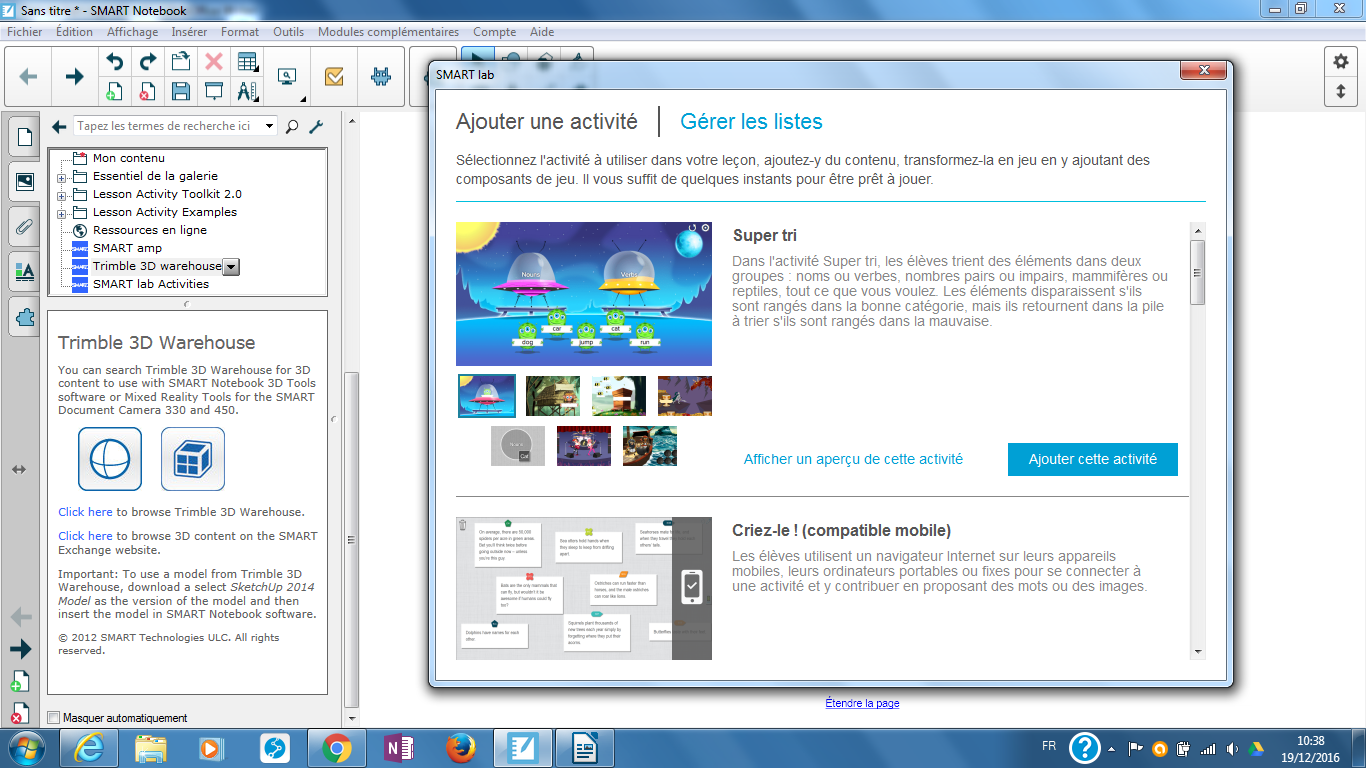This screenshot has height=768, width=1366.
Task: Expand Essentiel de la galerie folder
Action: (62, 177)
